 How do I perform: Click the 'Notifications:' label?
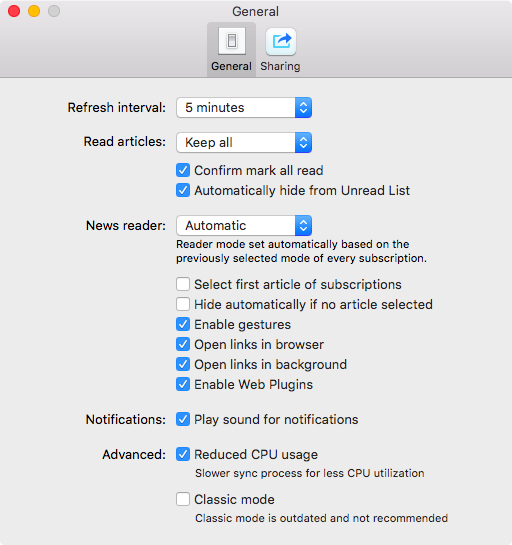[x=126, y=420]
